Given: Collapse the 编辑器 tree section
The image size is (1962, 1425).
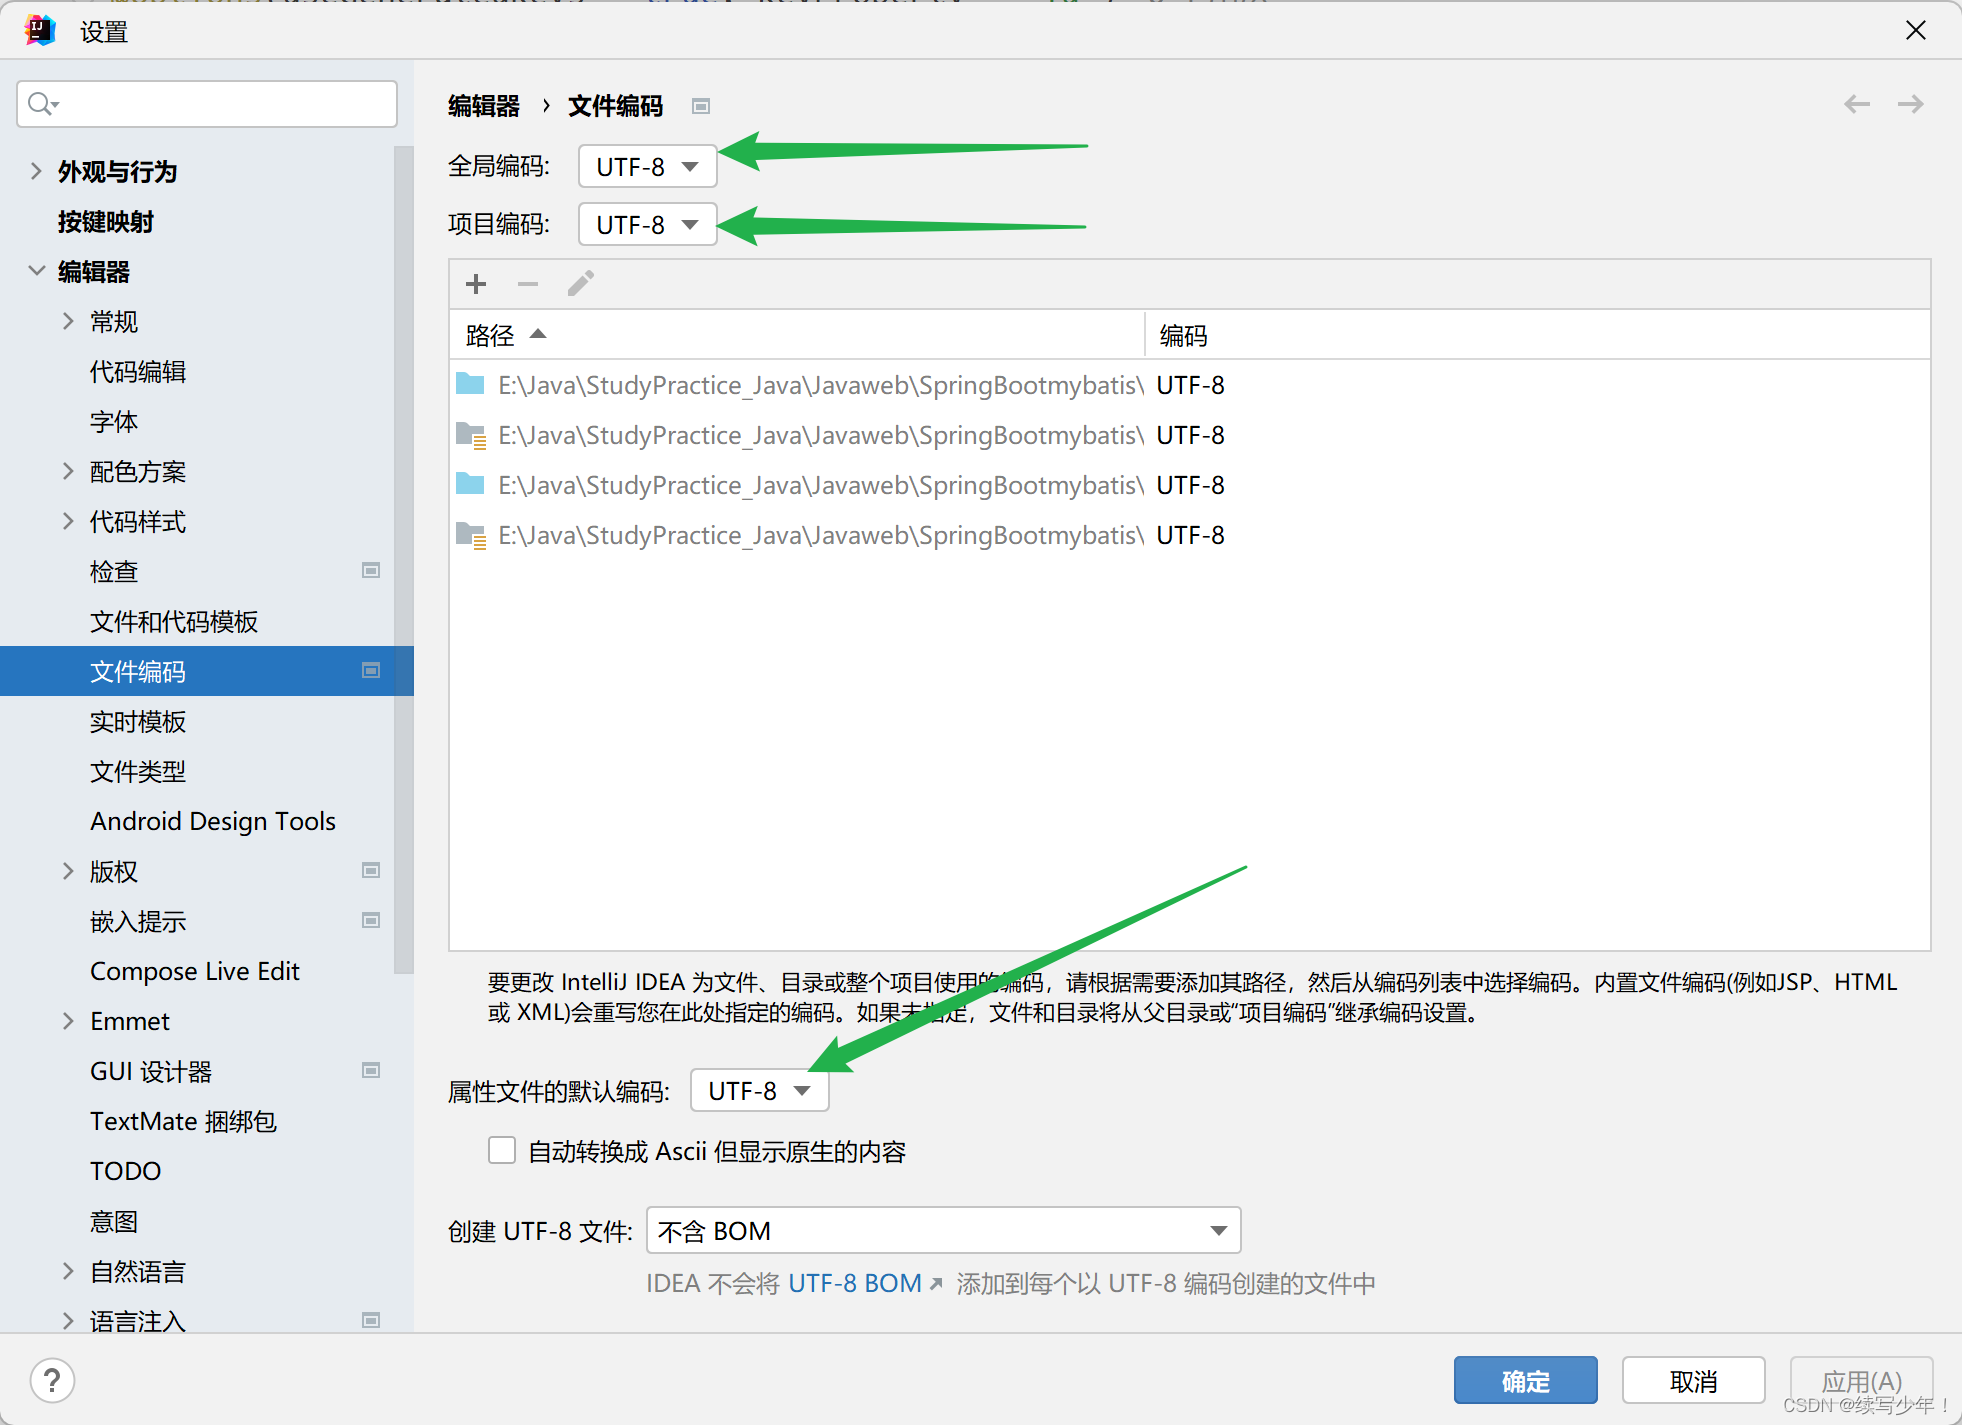Looking at the screenshot, I should point(37,271).
